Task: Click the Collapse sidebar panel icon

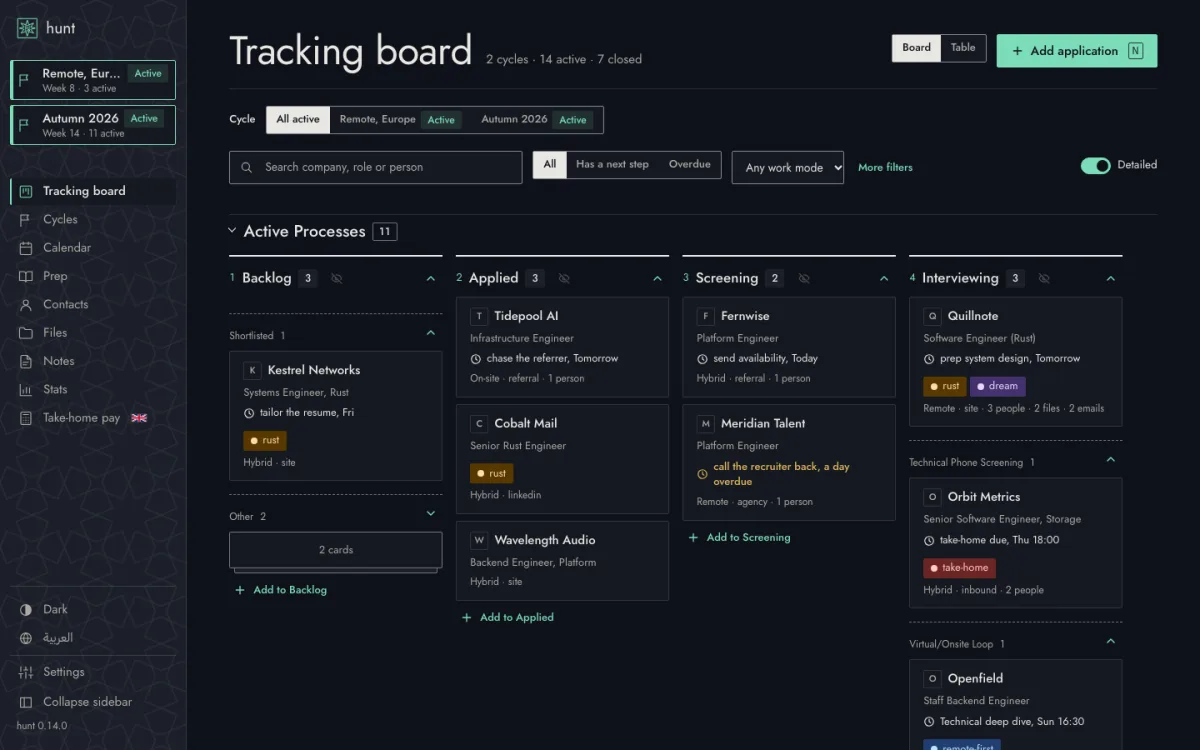Action: (25, 702)
